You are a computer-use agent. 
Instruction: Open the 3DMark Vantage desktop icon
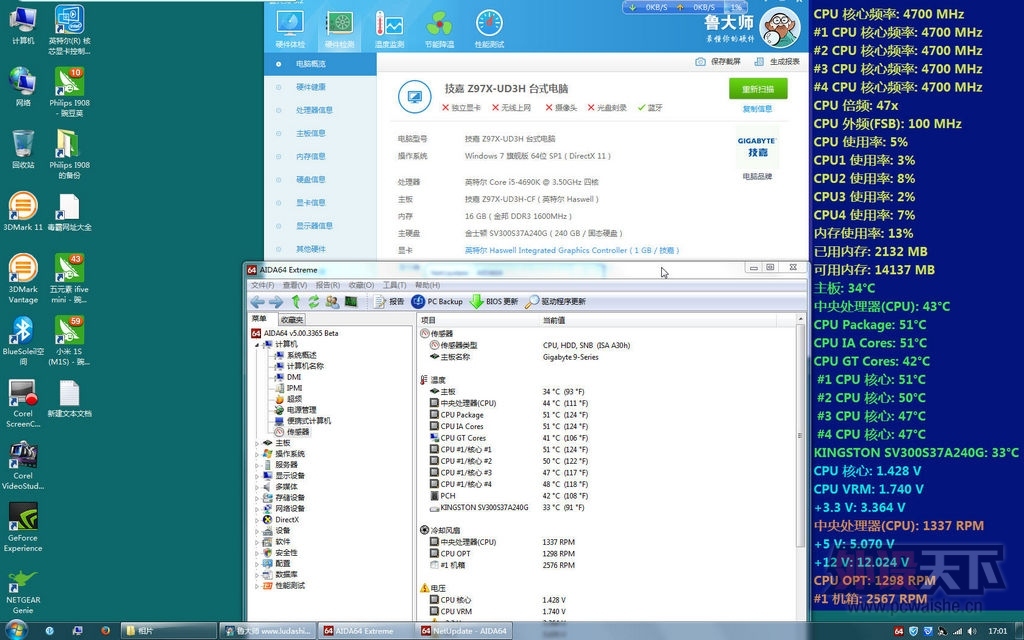(23, 278)
